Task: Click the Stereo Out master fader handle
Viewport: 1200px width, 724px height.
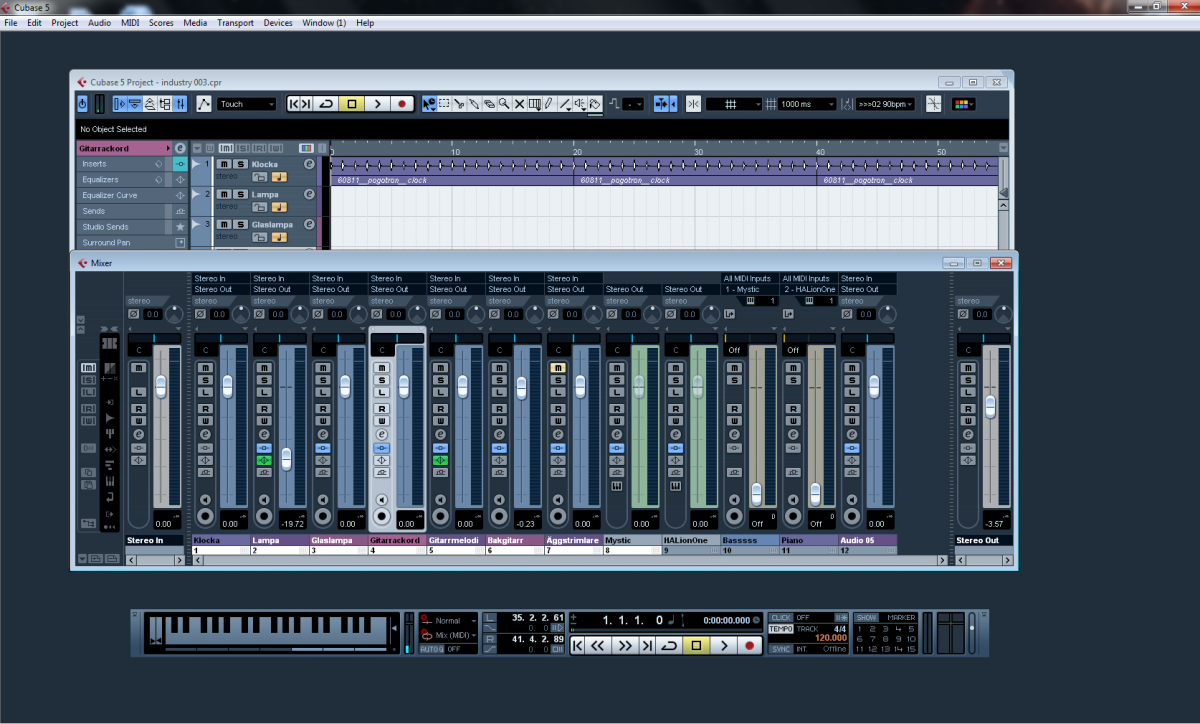Action: tap(990, 406)
